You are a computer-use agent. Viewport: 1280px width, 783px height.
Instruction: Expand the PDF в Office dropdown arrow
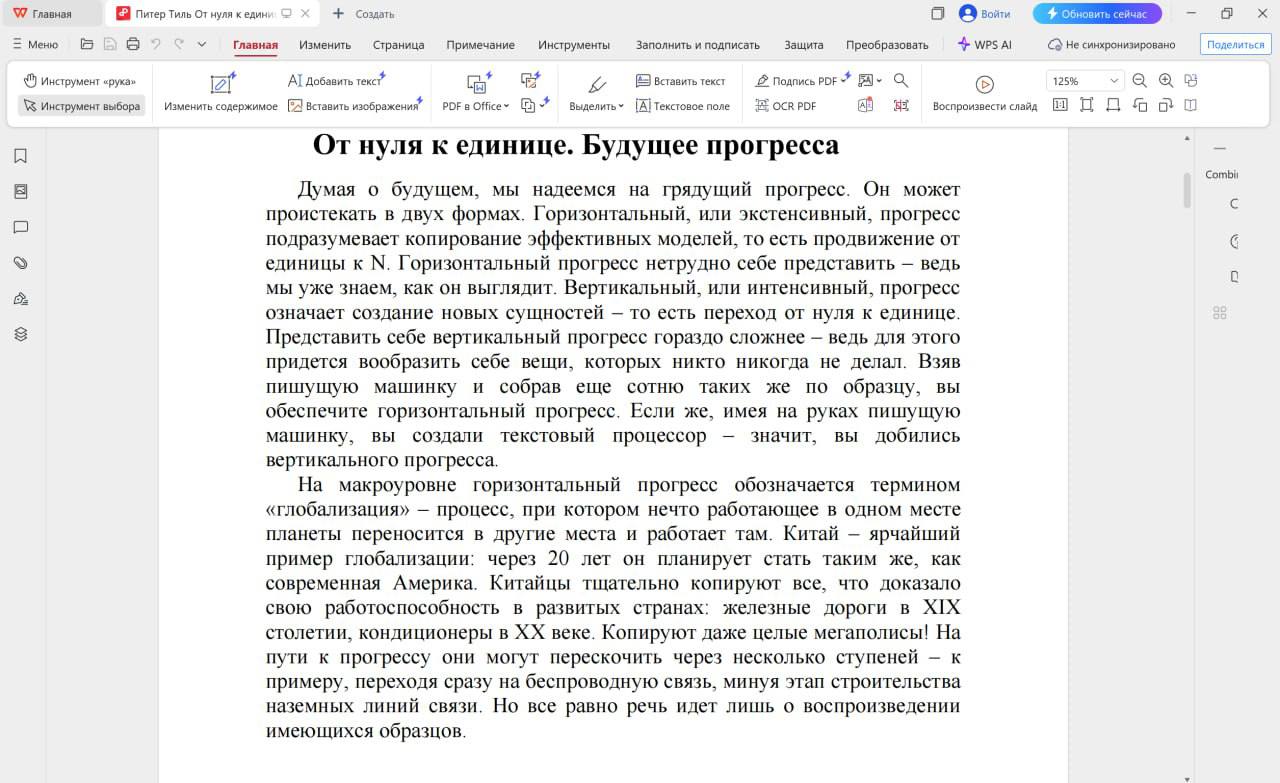point(506,106)
